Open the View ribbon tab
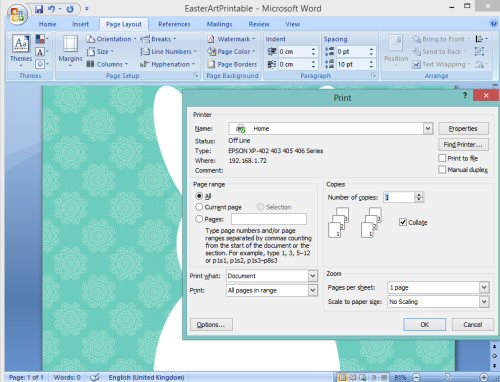The width and height of the screenshot is (500, 382). (292, 24)
